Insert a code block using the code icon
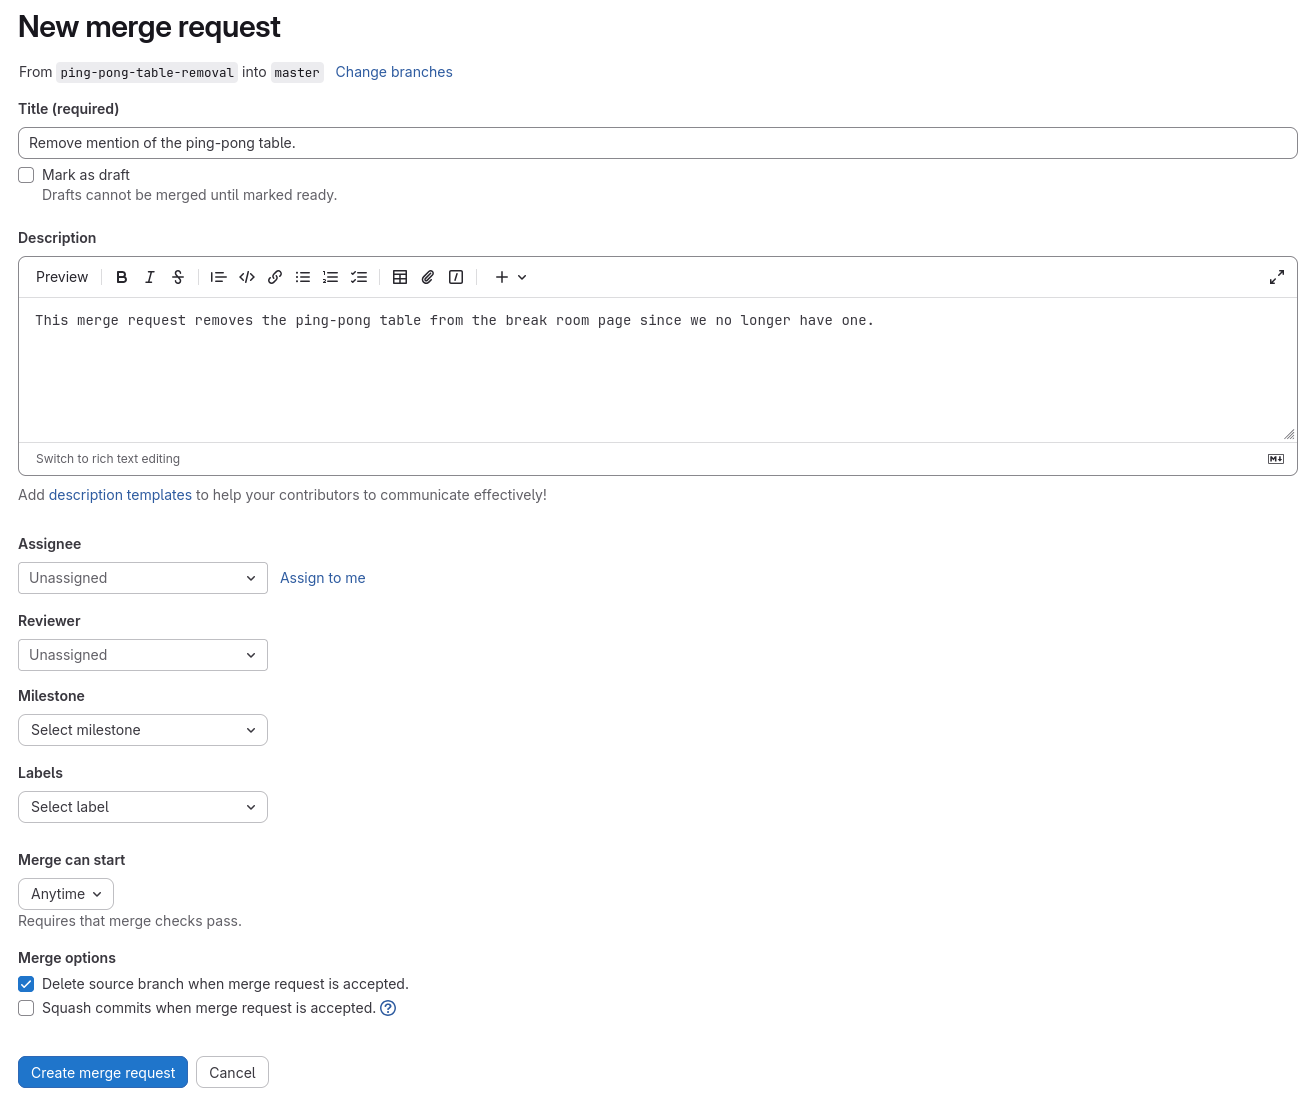This screenshot has width=1313, height=1106. [x=247, y=277]
